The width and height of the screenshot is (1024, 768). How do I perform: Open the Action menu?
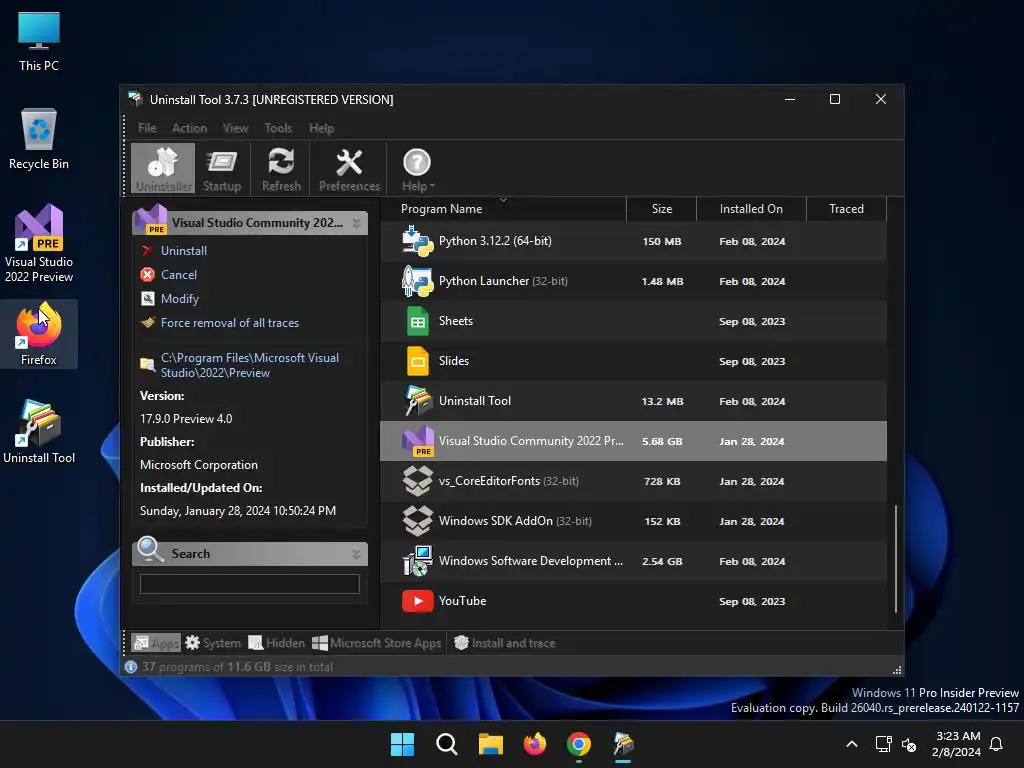click(189, 128)
